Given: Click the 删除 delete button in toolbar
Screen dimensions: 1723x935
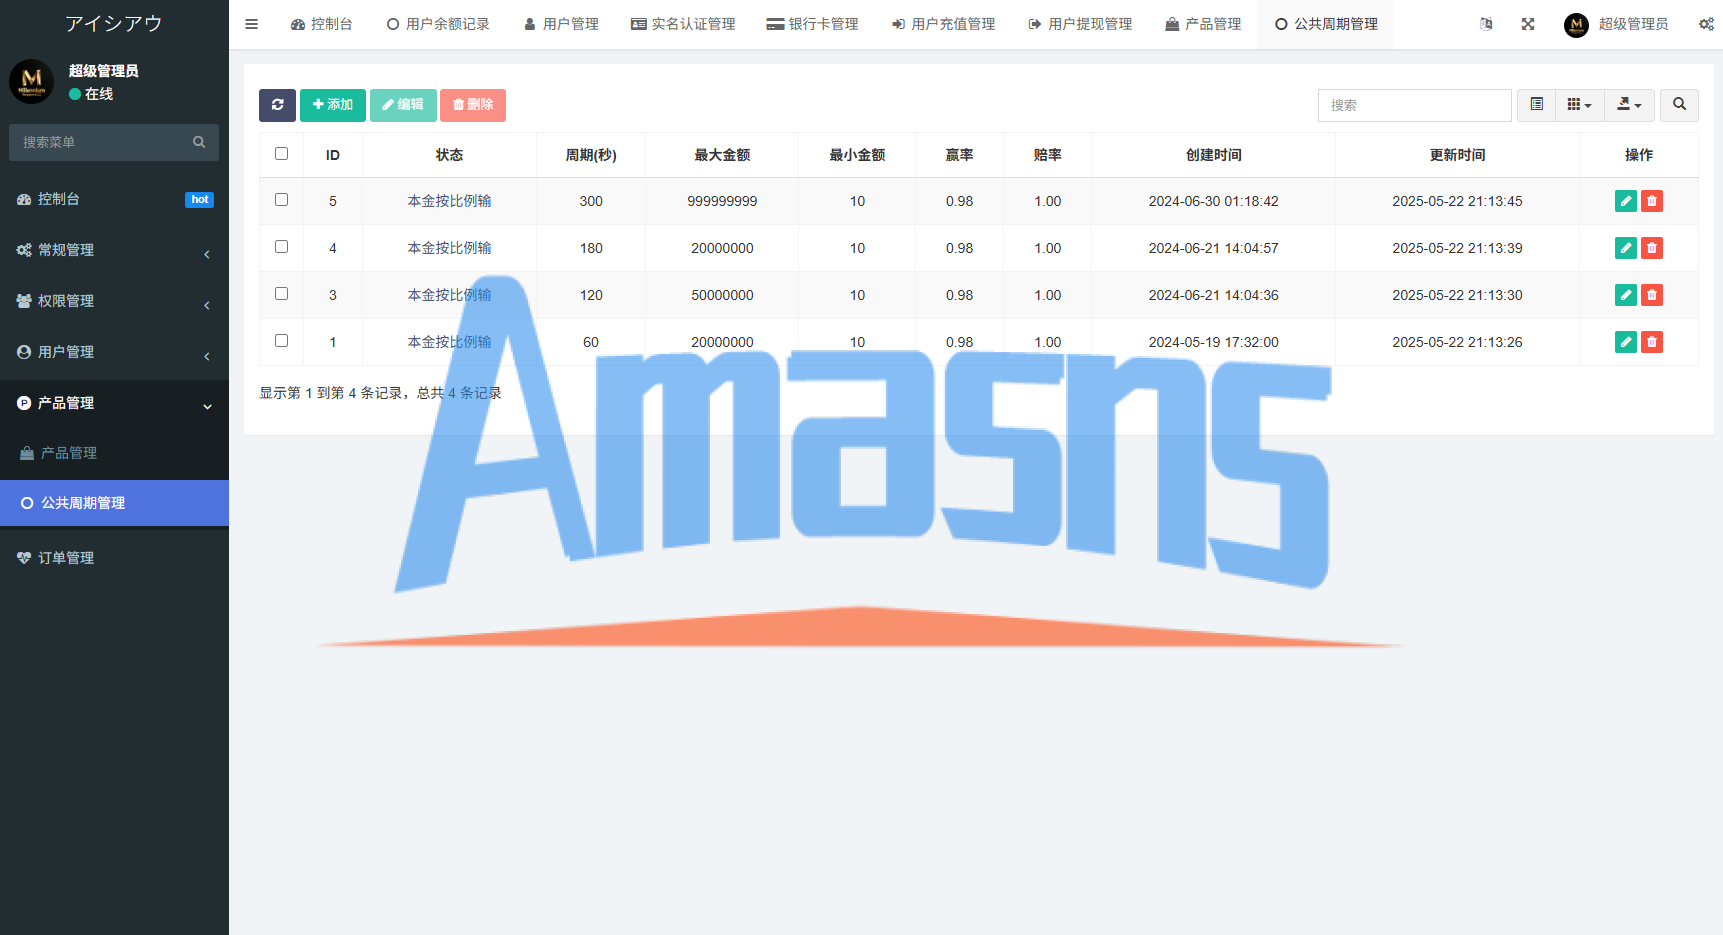Looking at the screenshot, I should pyautogui.click(x=473, y=105).
